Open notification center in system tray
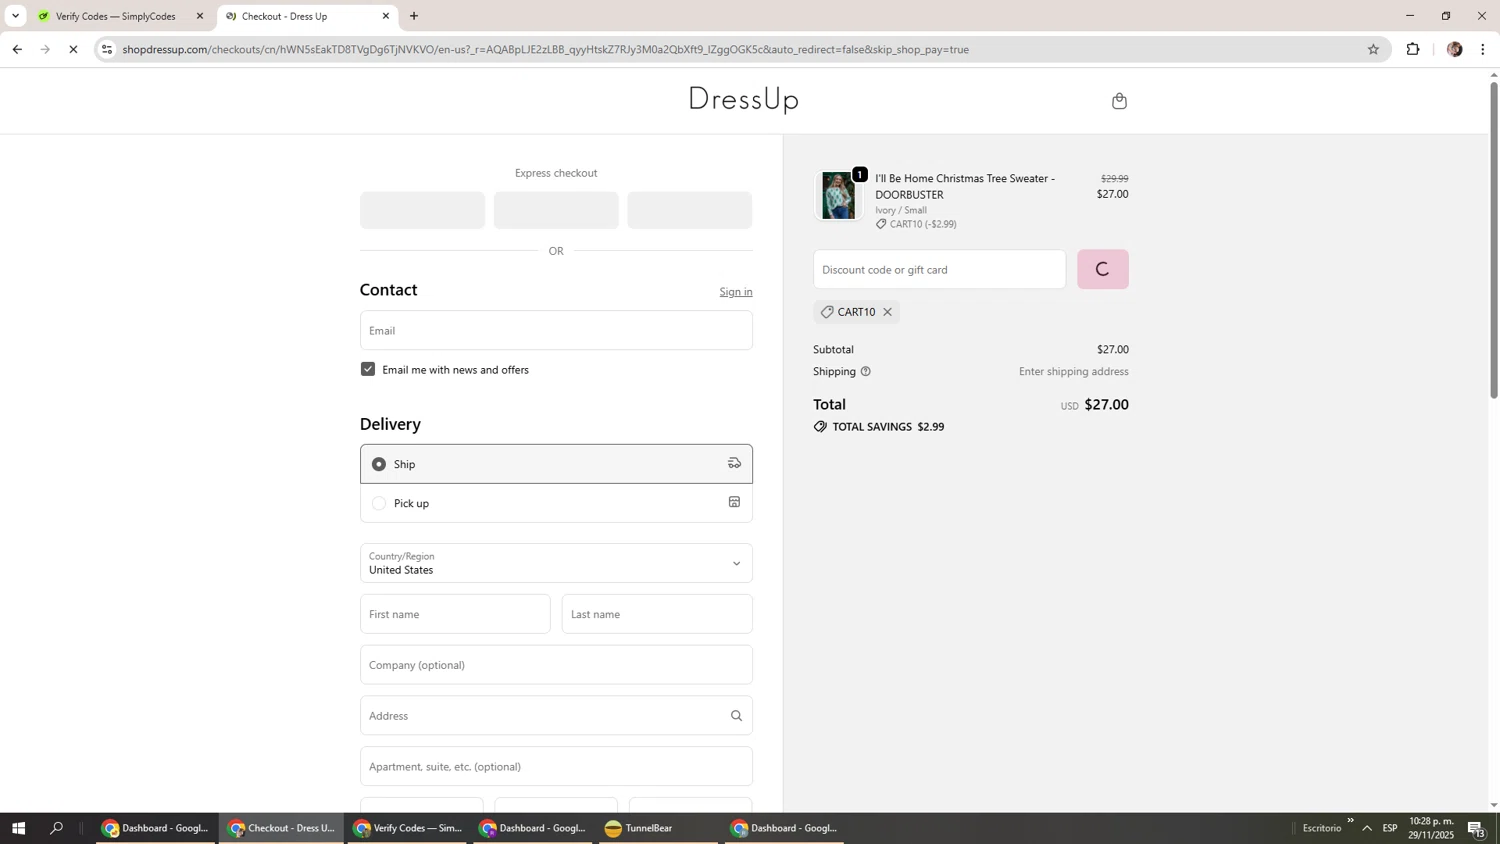This screenshot has width=1500, height=844. 1476,828
